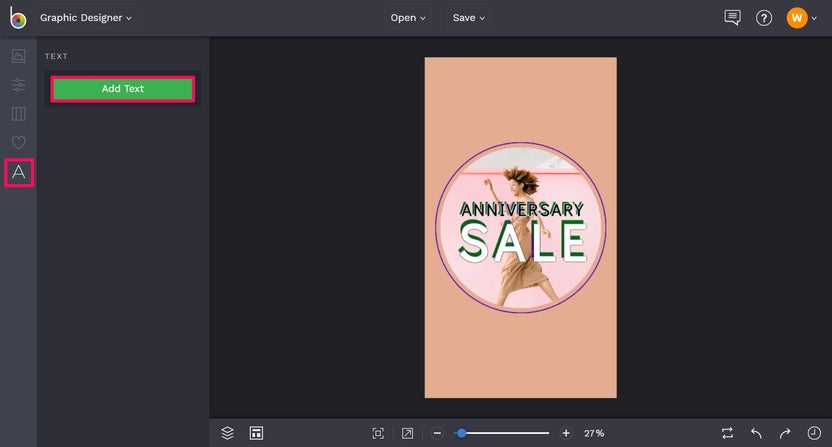Open the Templates sidebar tab
The width and height of the screenshot is (832, 447).
[x=19, y=114]
